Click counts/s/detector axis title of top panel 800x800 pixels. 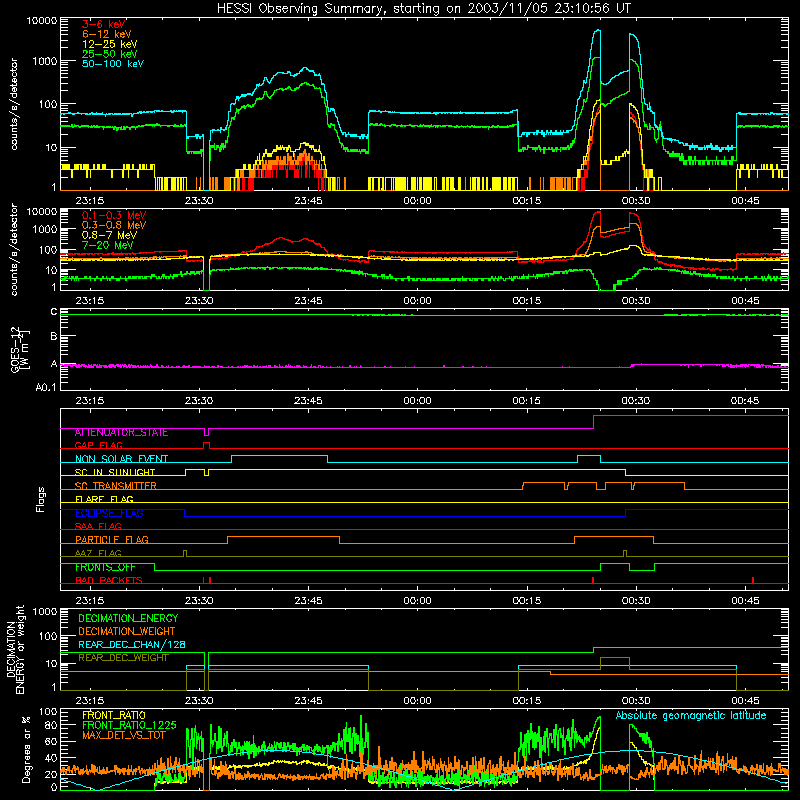(14, 104)
